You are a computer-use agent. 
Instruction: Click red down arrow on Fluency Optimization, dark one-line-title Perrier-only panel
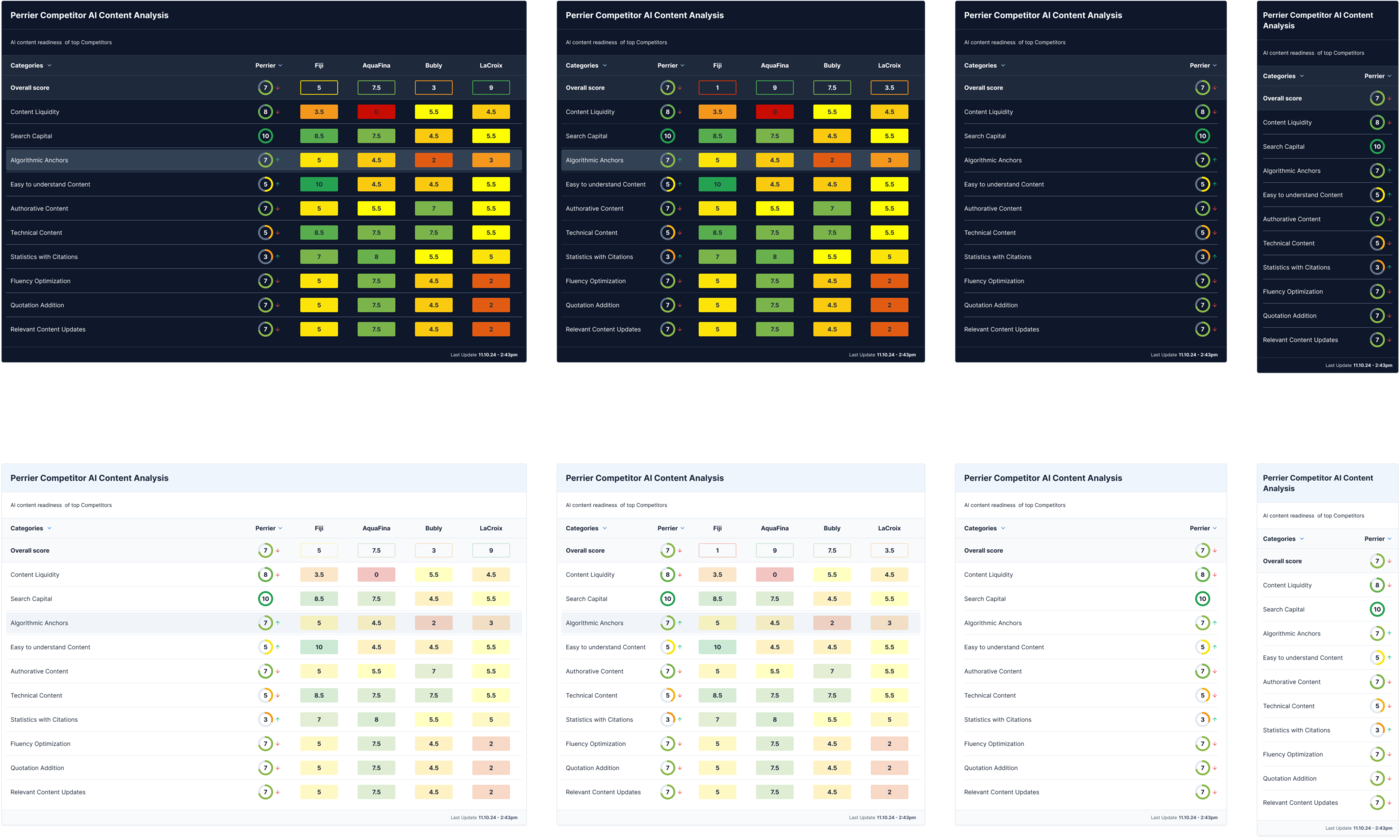(x=1214, y=281)
